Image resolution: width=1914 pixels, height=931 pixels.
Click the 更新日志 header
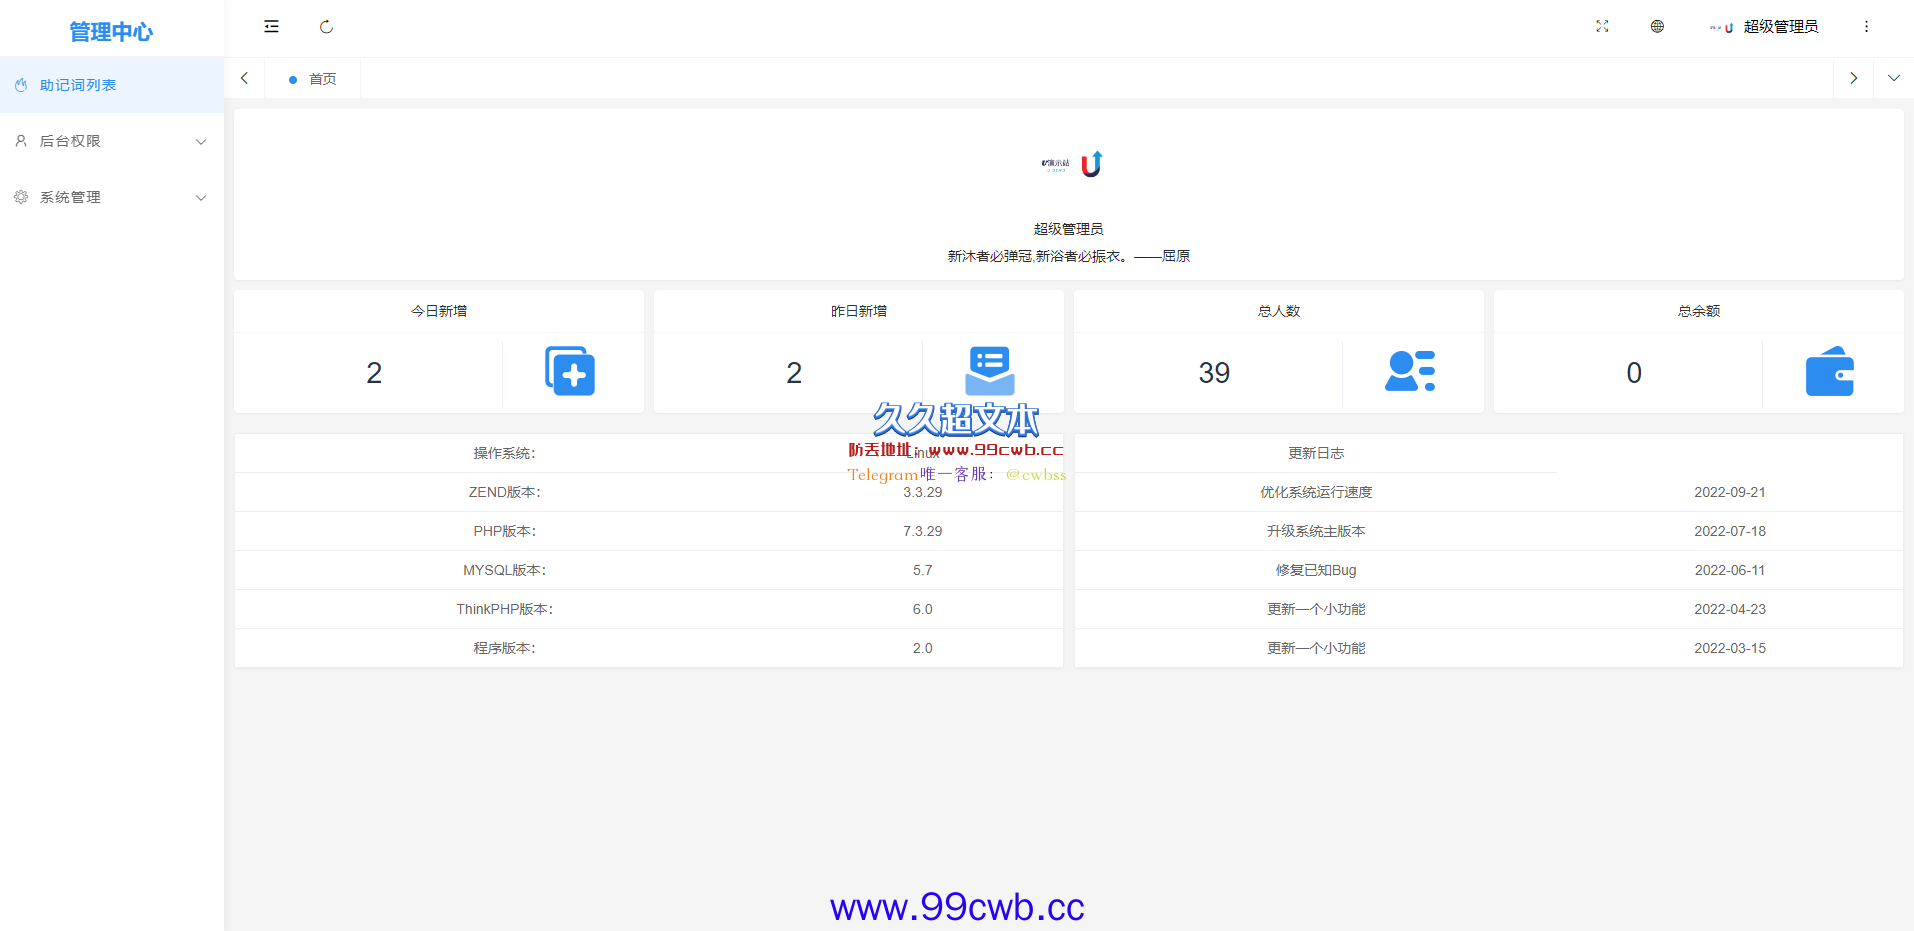pos(1316,453)
